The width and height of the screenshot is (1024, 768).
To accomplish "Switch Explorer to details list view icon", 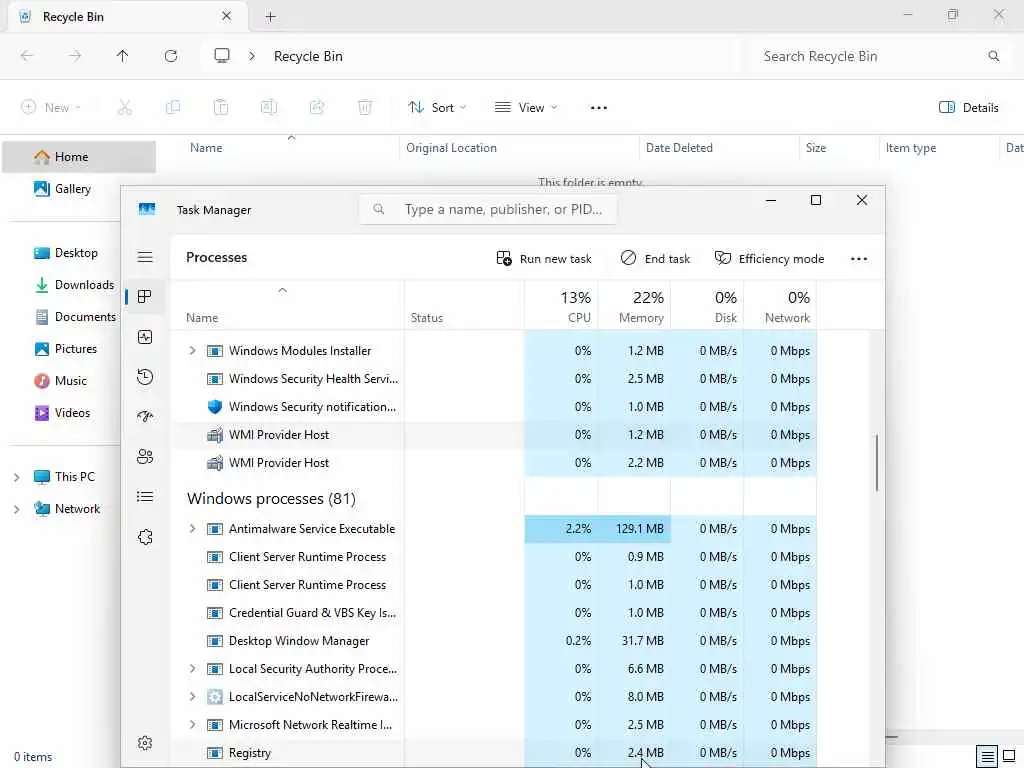I will tap(987, 756).
